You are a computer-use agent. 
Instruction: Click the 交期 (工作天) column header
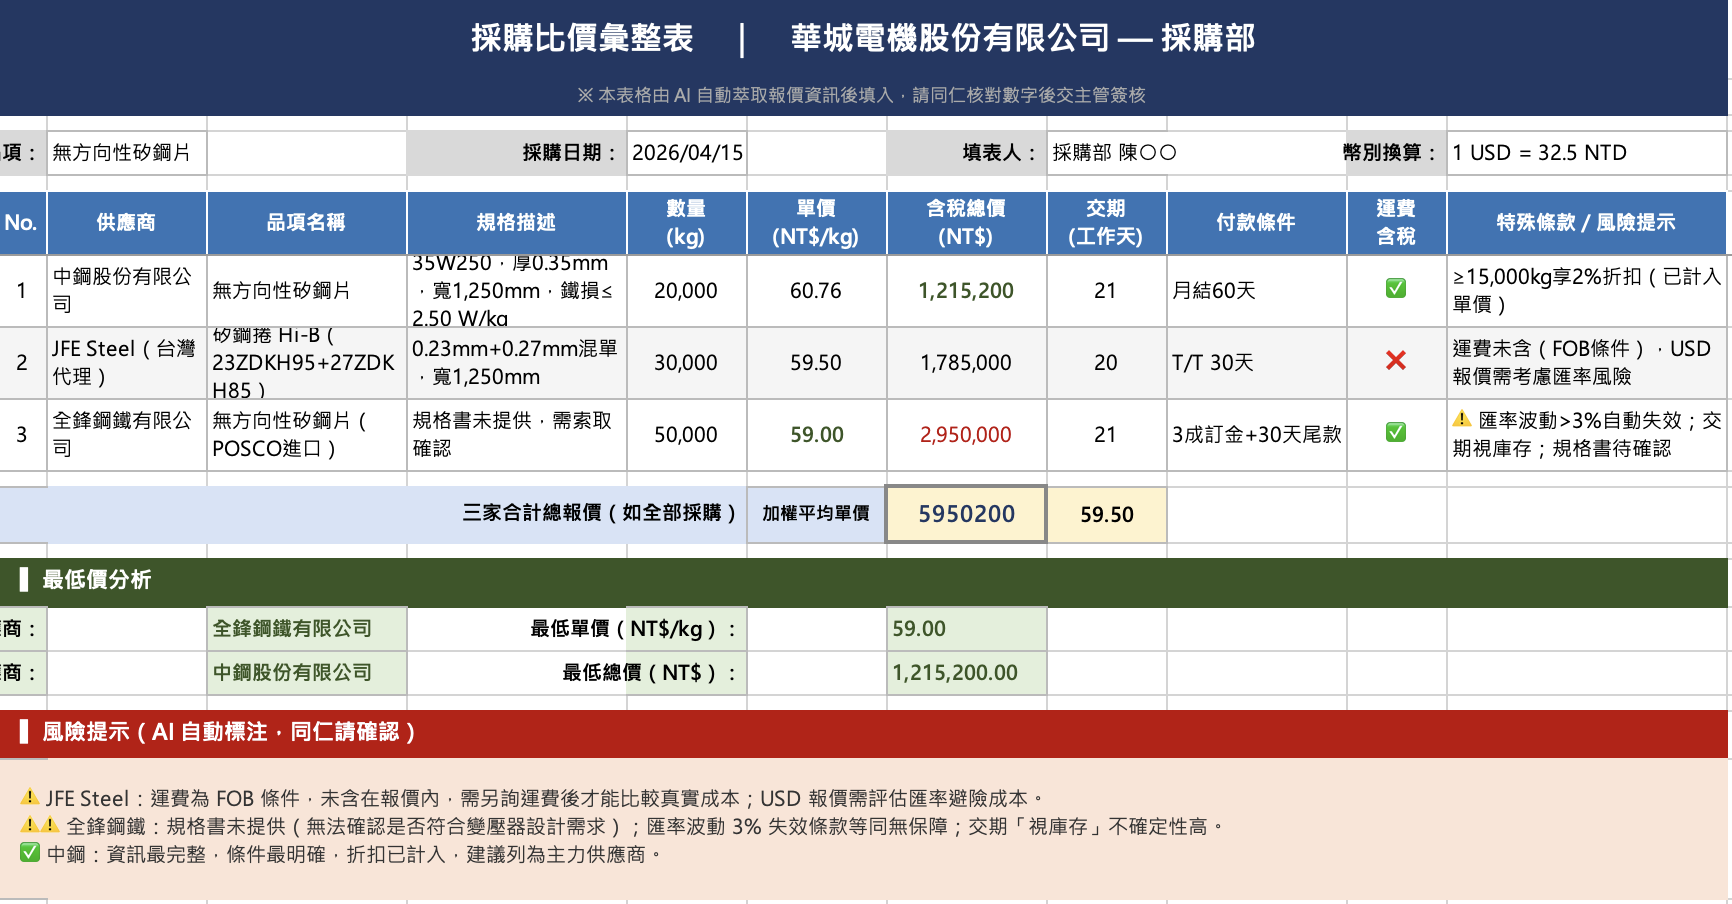pos(1107,223)
